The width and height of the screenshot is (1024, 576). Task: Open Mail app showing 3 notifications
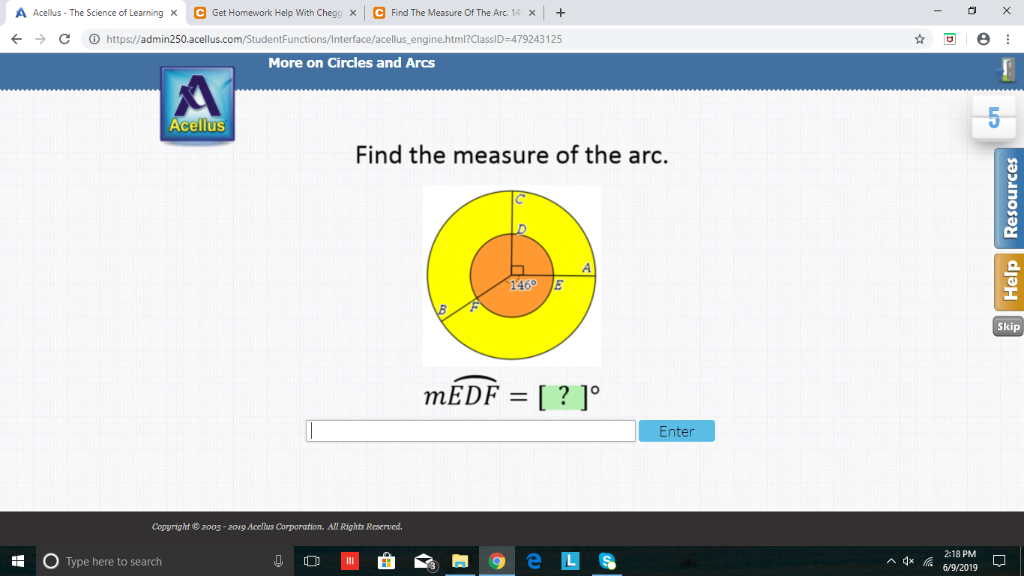(x=423, y=561)
